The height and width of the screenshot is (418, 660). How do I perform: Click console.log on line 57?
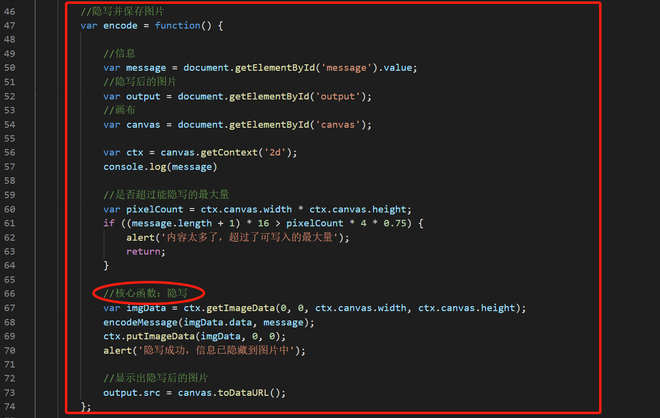click(135, 167)
